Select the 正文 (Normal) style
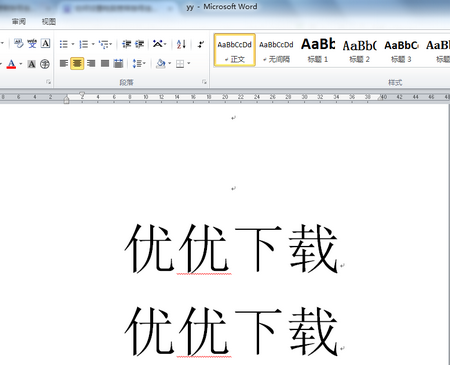 pos(235,50)
